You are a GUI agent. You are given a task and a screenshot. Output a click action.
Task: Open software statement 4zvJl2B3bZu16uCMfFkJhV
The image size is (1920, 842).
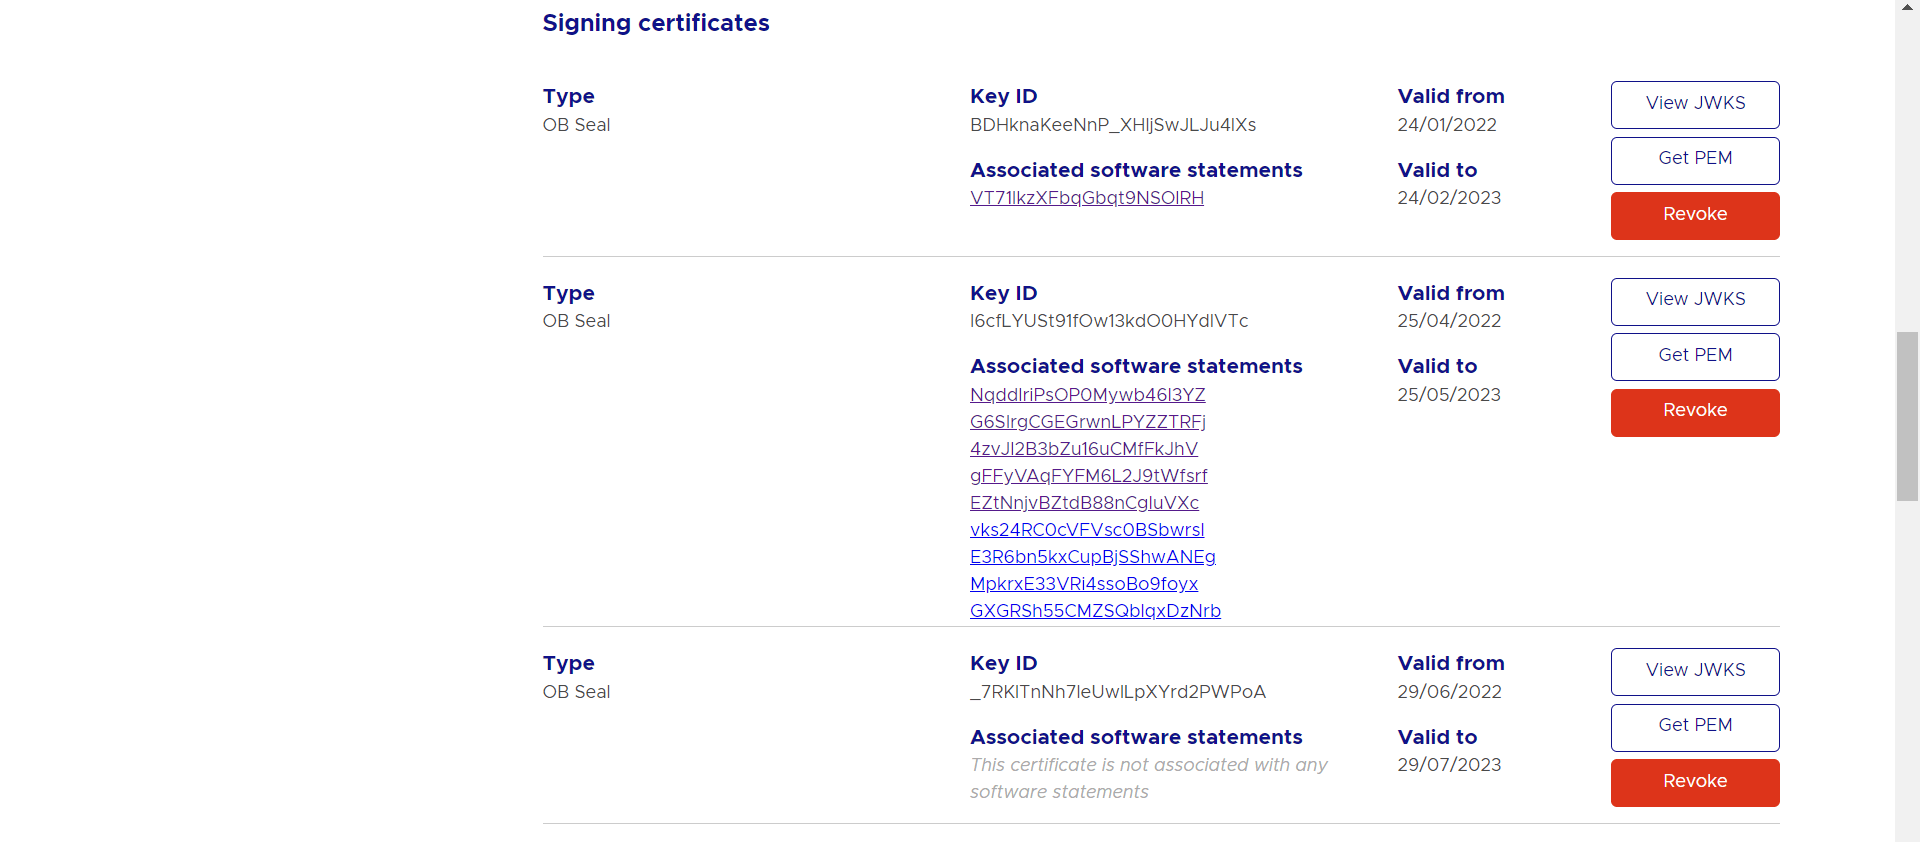[1083, 449]
